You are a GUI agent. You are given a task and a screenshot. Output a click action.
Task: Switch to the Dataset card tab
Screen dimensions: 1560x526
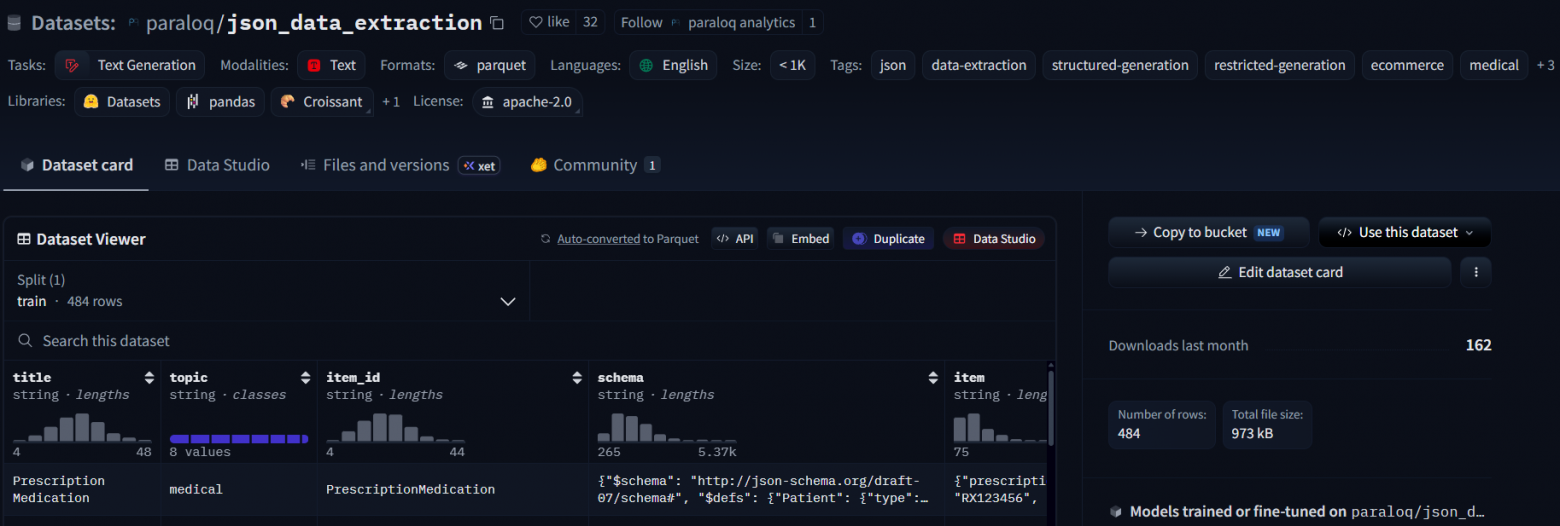point(76,165)
